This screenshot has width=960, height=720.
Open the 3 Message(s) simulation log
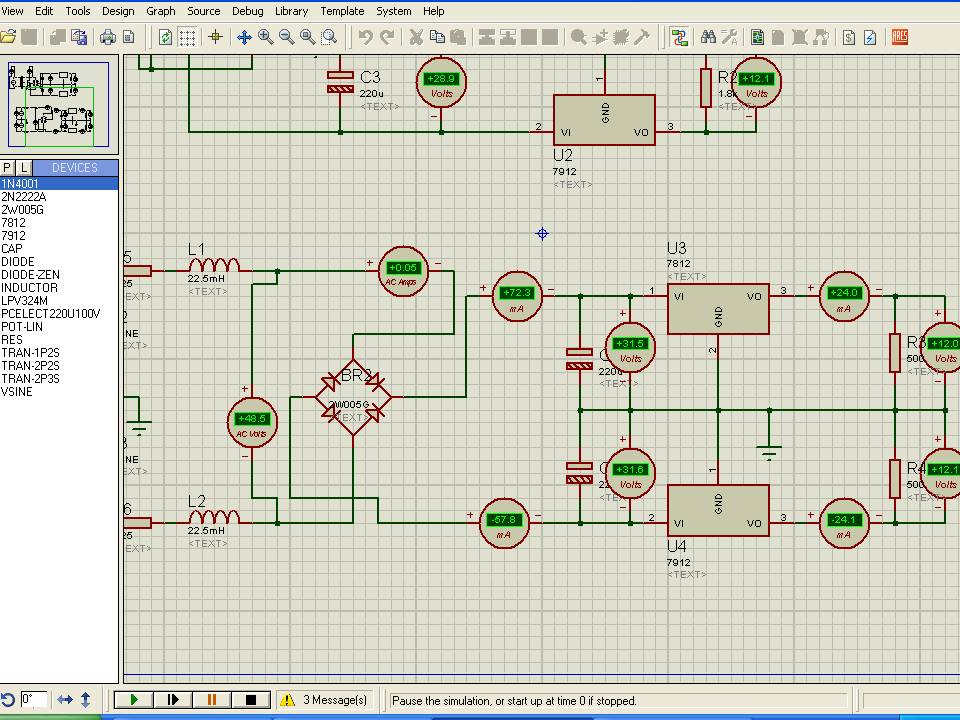click(x=324, y=700)
